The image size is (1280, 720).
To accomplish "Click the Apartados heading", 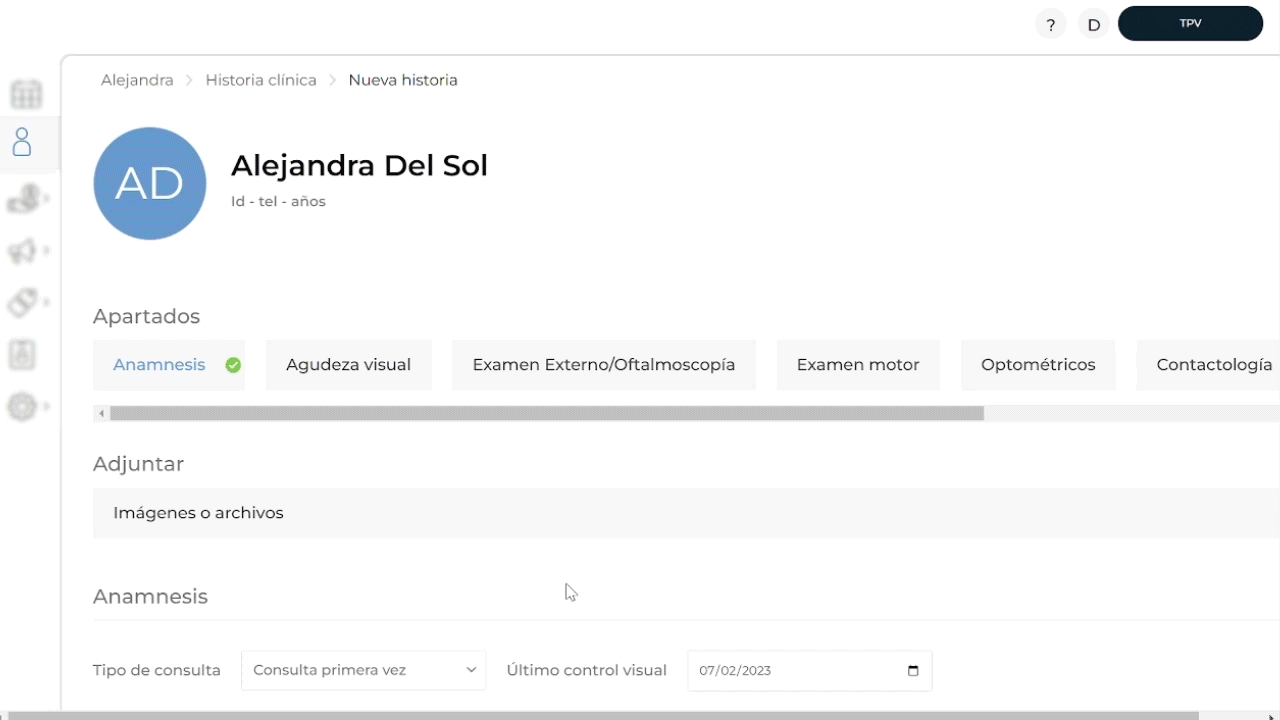I will [146, 317].
